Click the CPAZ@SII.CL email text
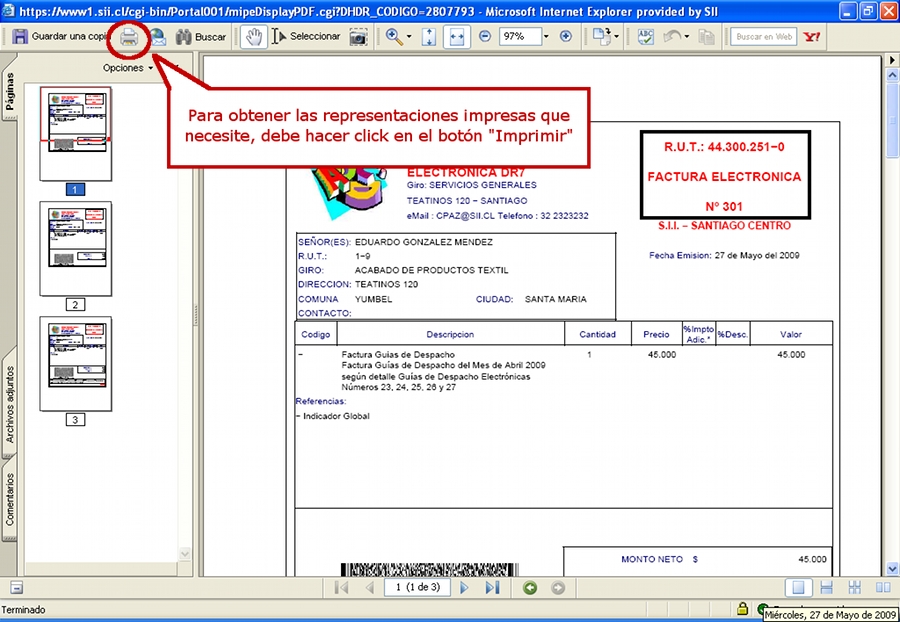 pos(465,216)
